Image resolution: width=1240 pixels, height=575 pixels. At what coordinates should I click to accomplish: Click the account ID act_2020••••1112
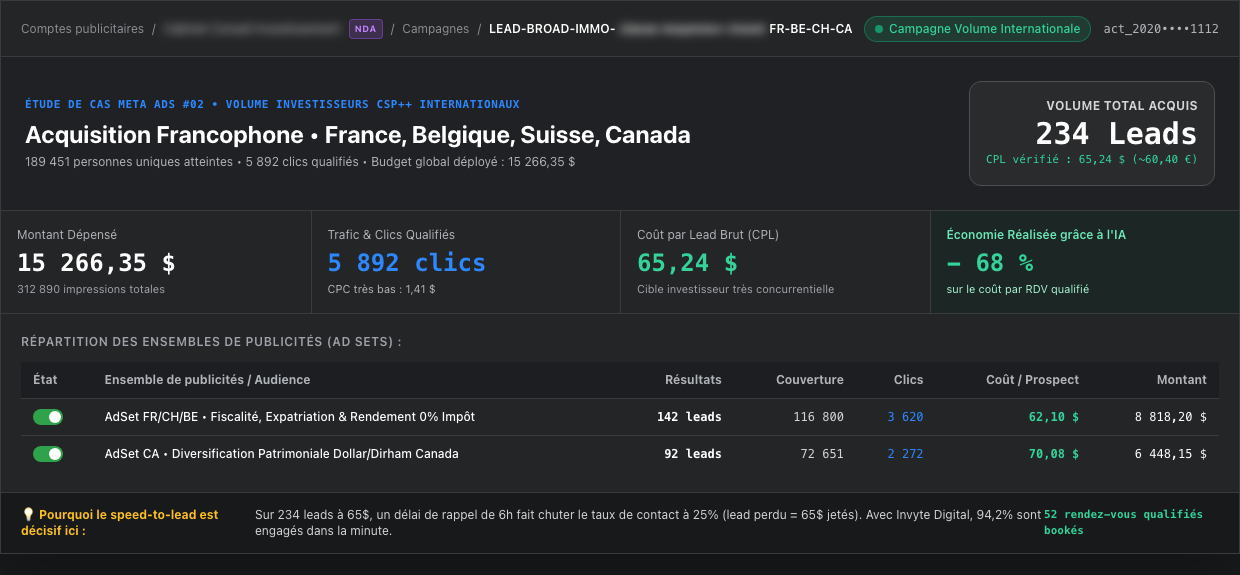(1161, 29)
